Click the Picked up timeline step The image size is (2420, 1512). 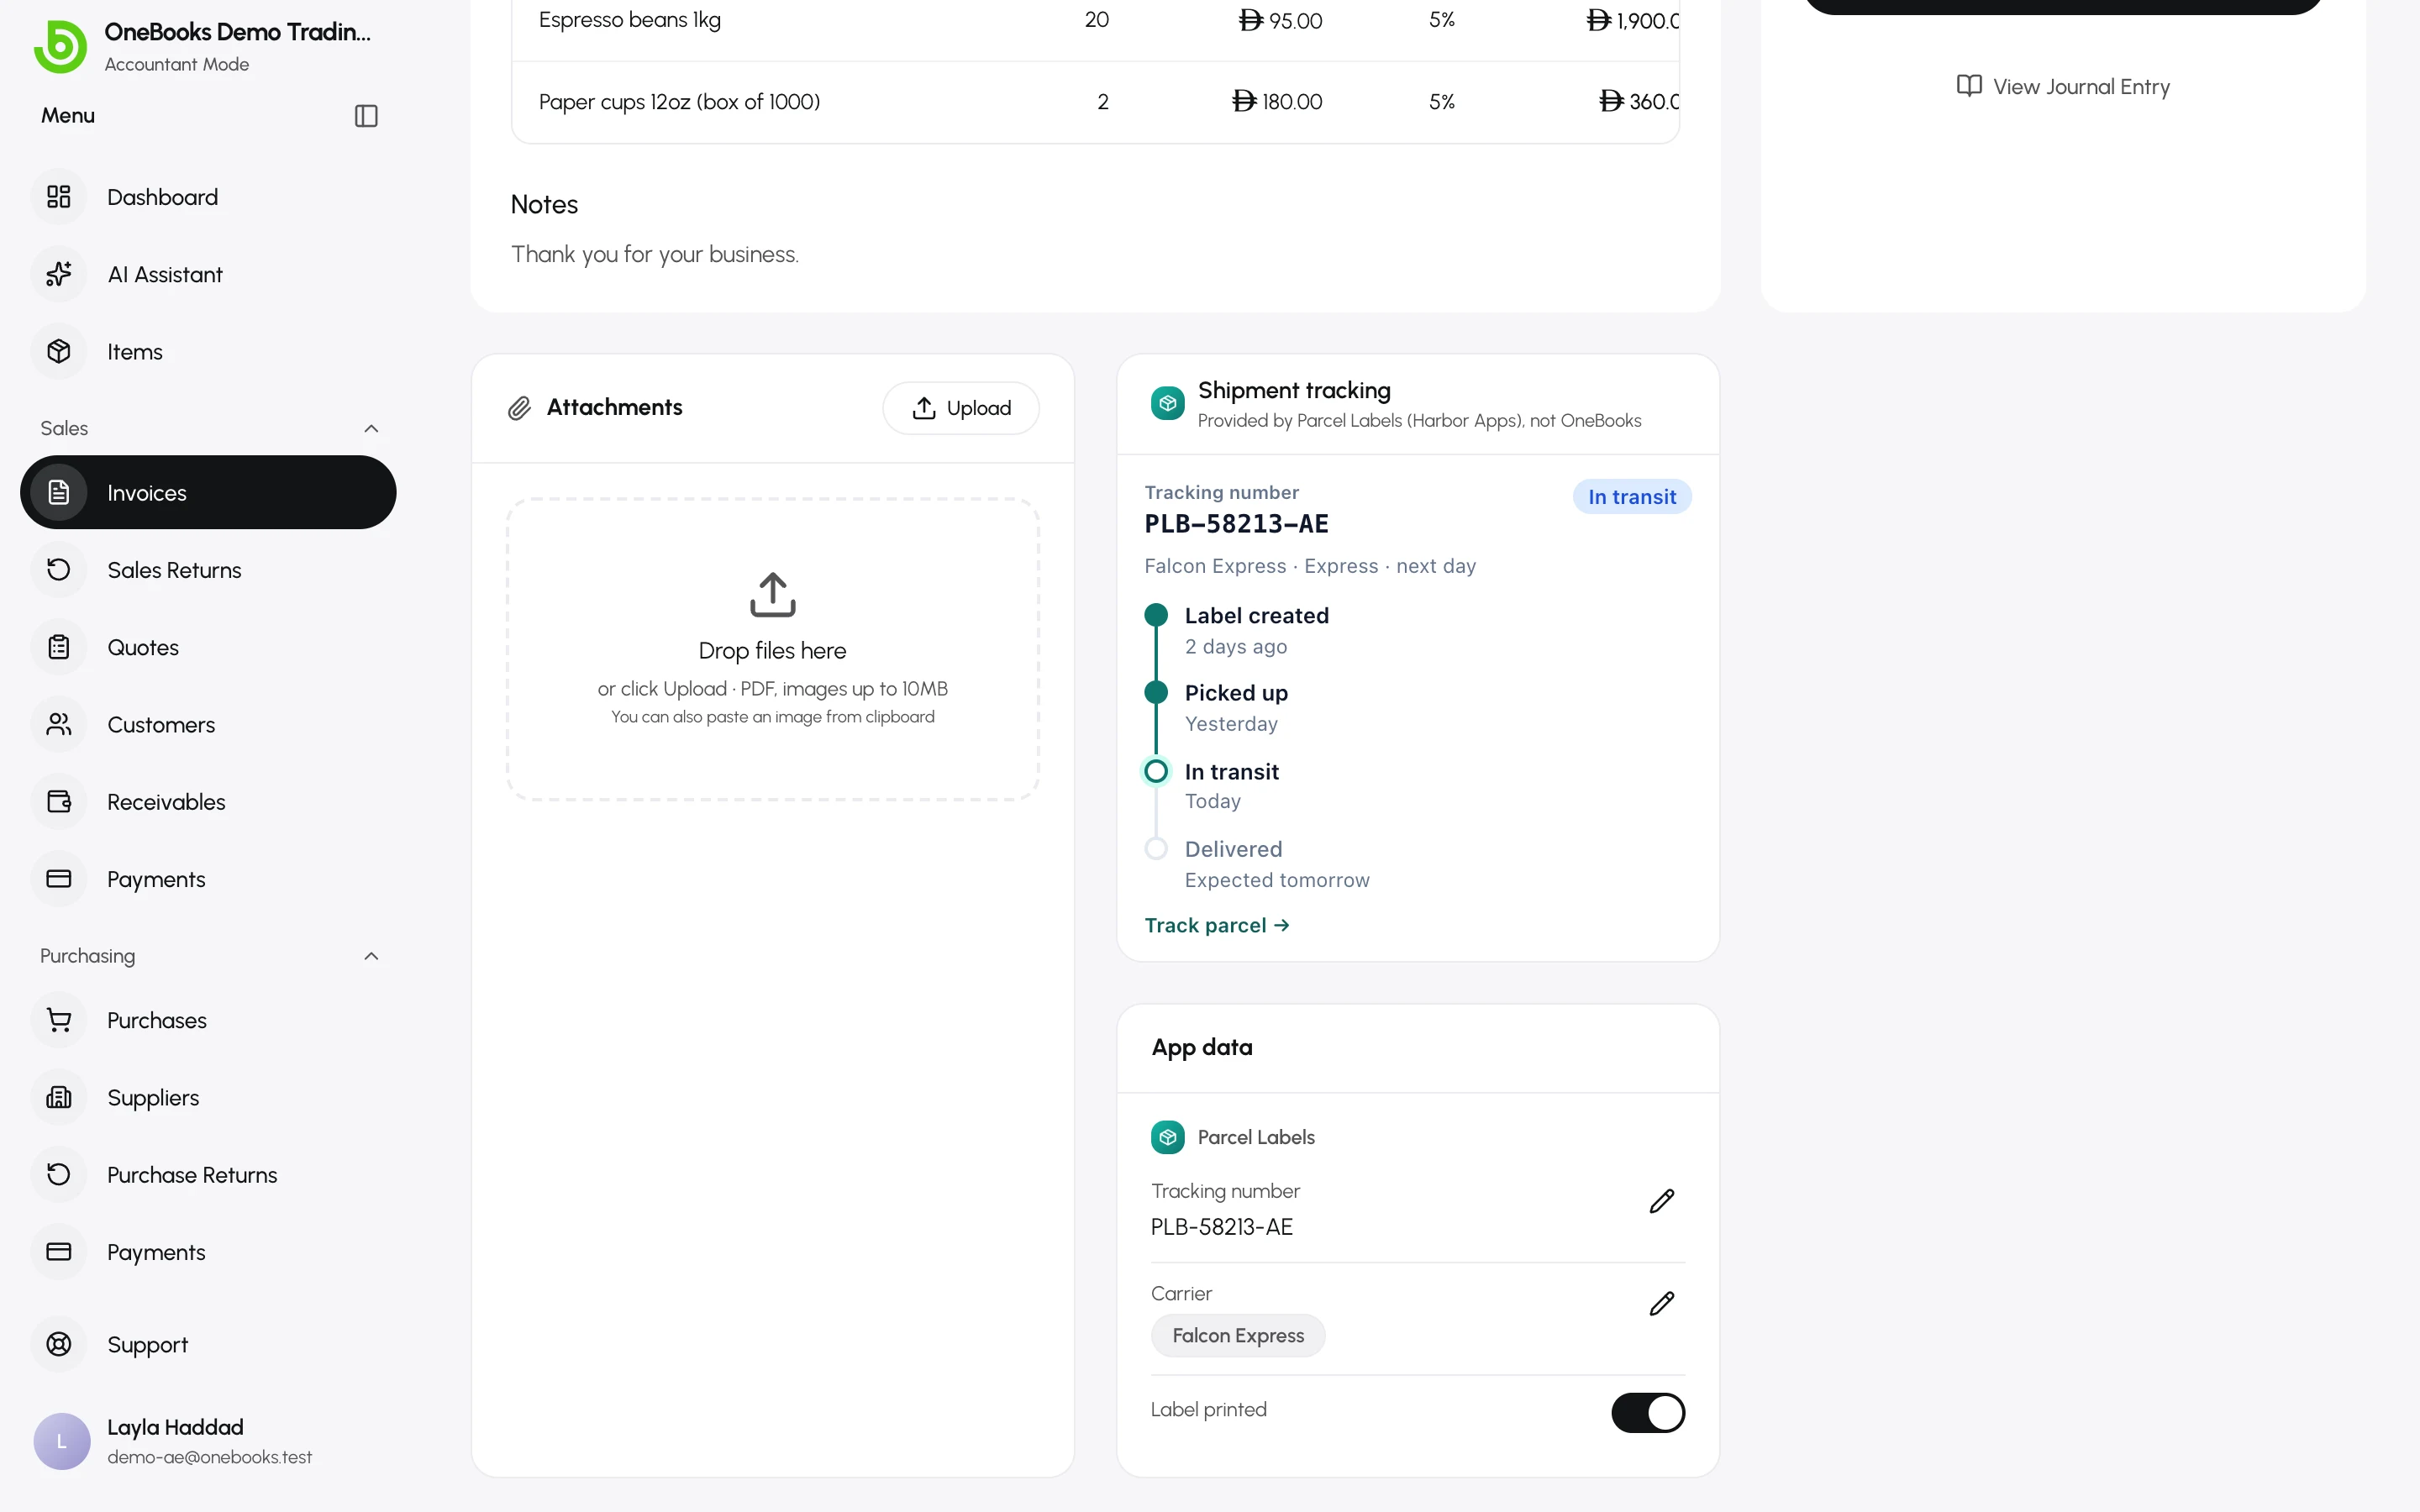click(1217, 708)
